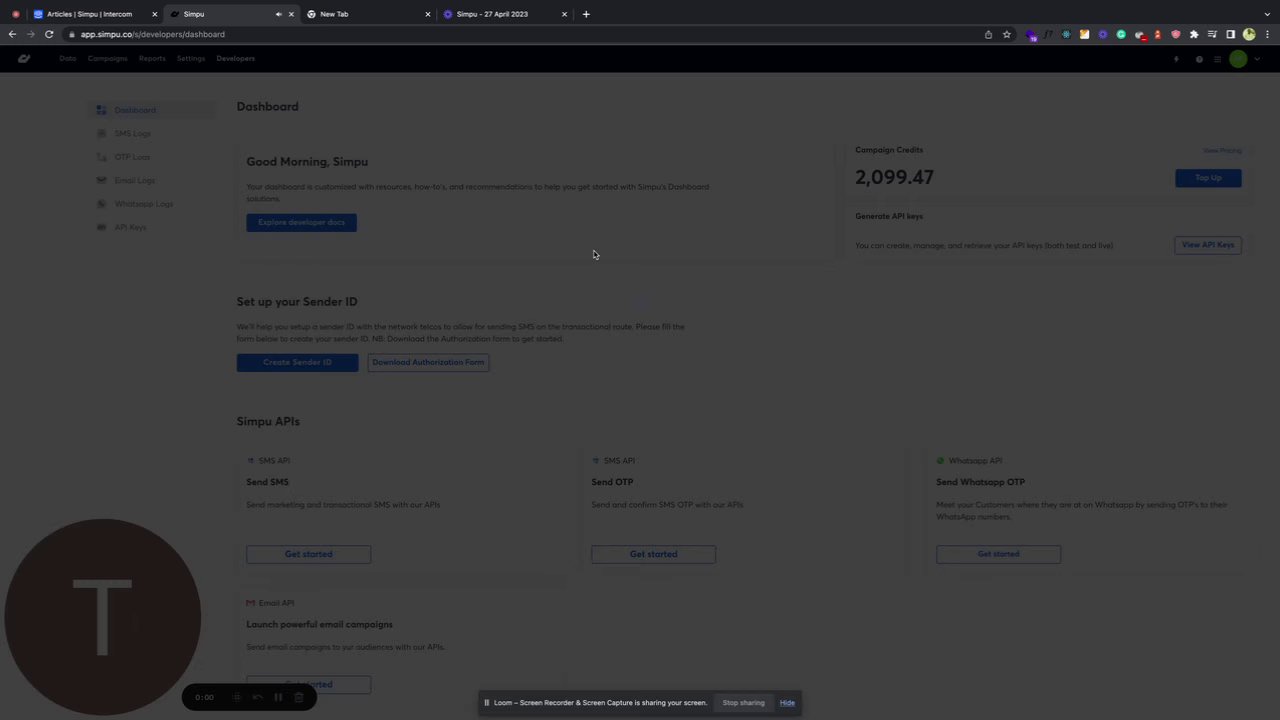Click the green user avatar in the app header
Image resolution: width=1280 pixels, height=720 pixels.
point(1239,59)
